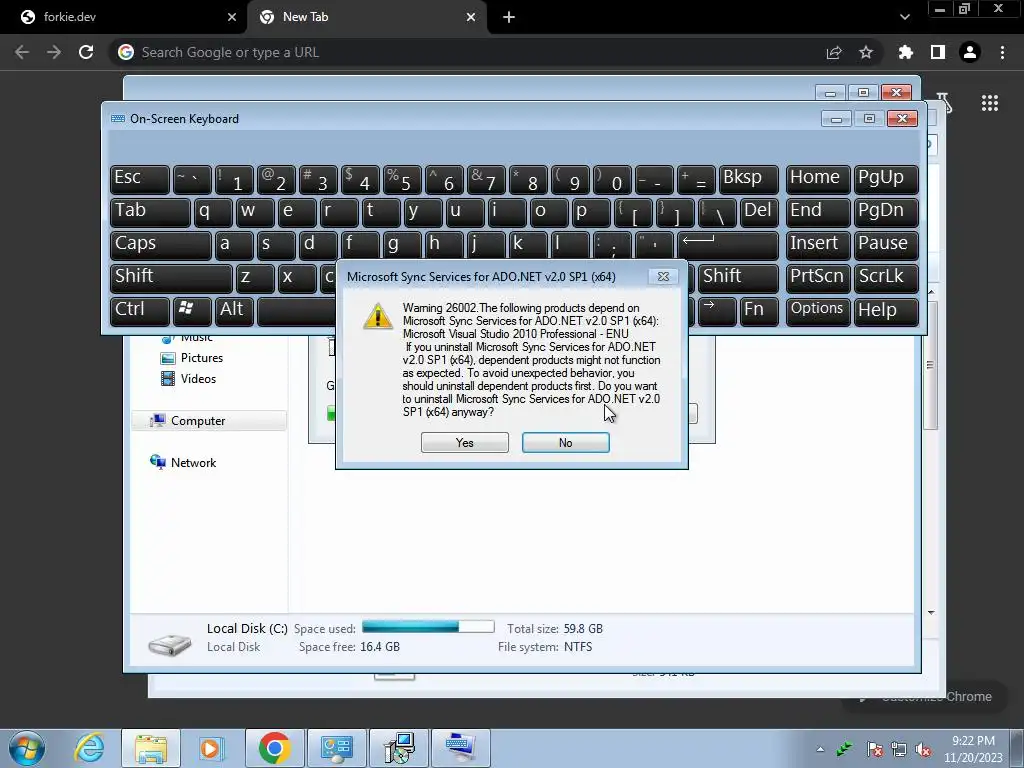1024x768 pixels.
Task: Click the right arrow key on keyboard
Action: (717, 310)
